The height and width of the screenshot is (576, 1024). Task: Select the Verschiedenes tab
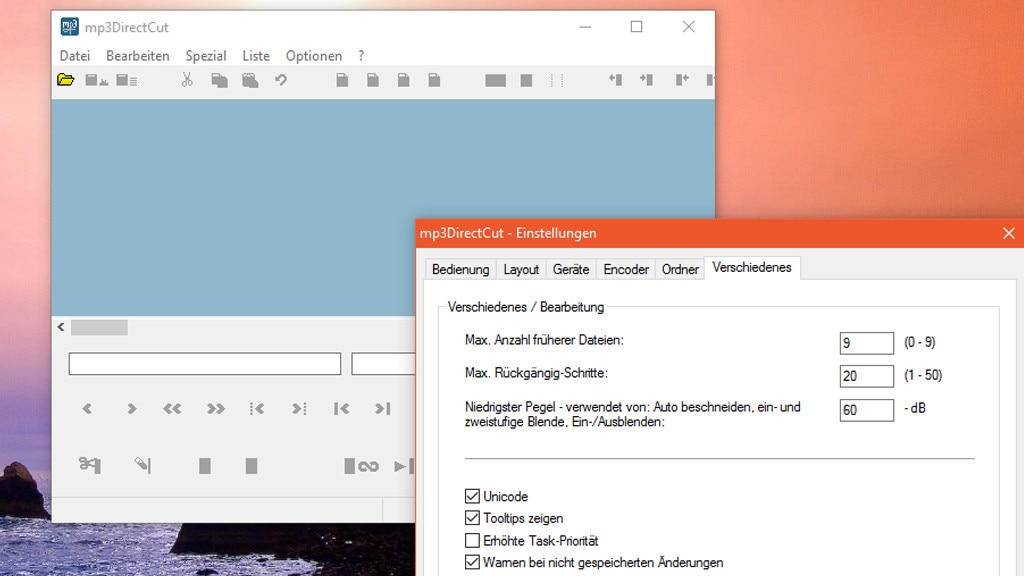click(x=752, y=268)
